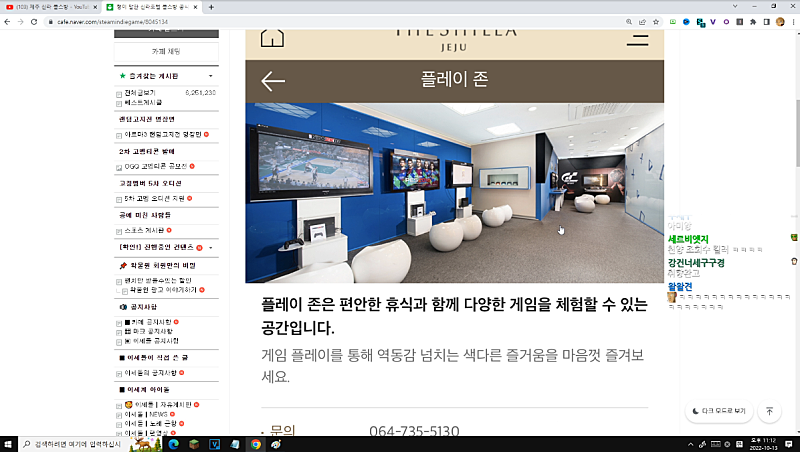Open the best posts board link

tap(143, 103)
